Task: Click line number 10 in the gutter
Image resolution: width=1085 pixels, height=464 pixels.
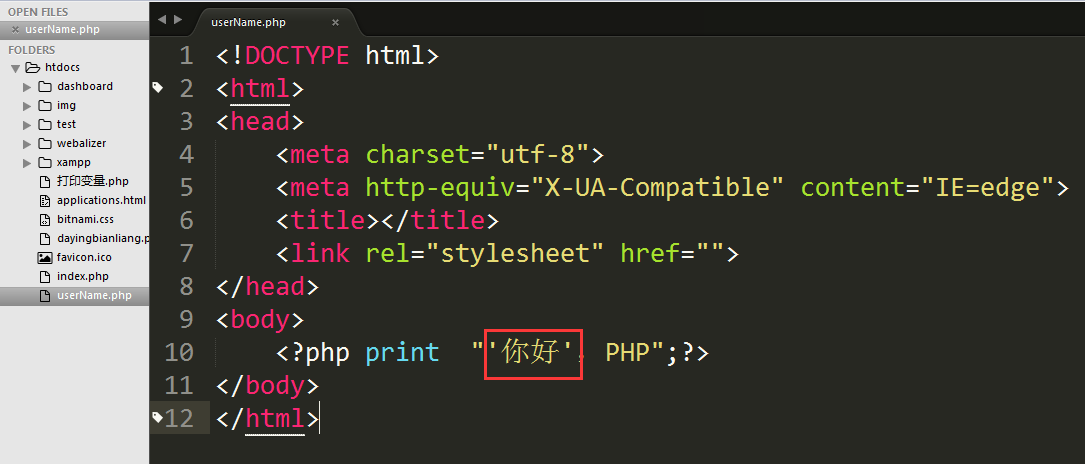Action: click(178, 352)
